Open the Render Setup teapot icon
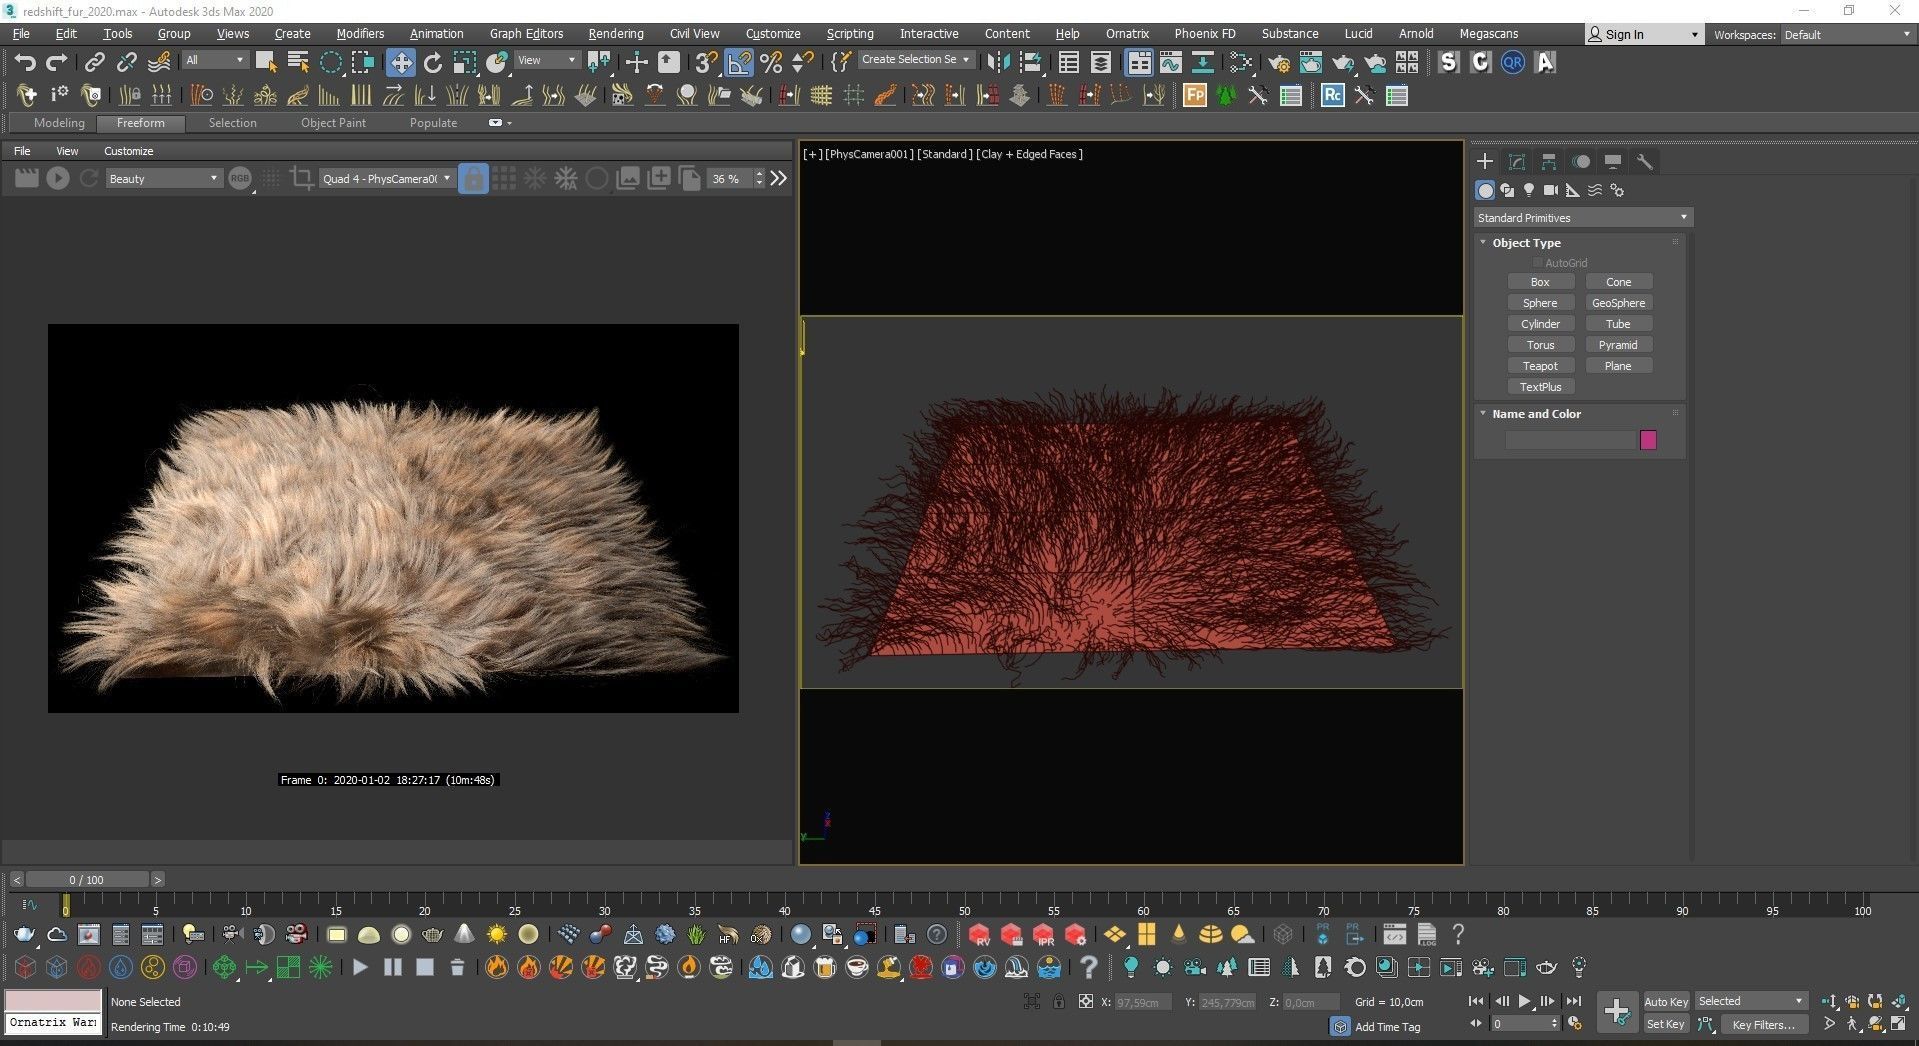The width and height of the screenshot is (1919, 1046). (x=1278, y=63)
